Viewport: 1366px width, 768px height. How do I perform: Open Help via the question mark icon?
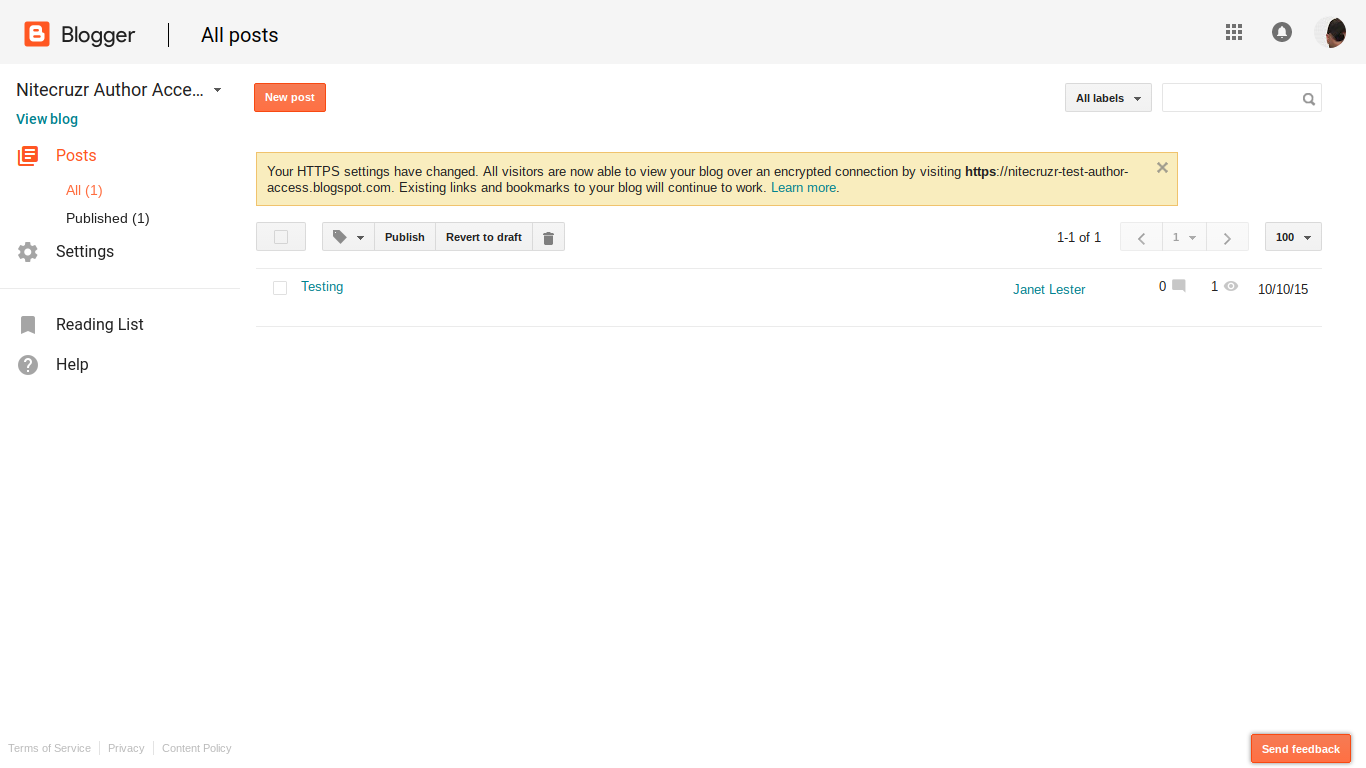(27, 364)
